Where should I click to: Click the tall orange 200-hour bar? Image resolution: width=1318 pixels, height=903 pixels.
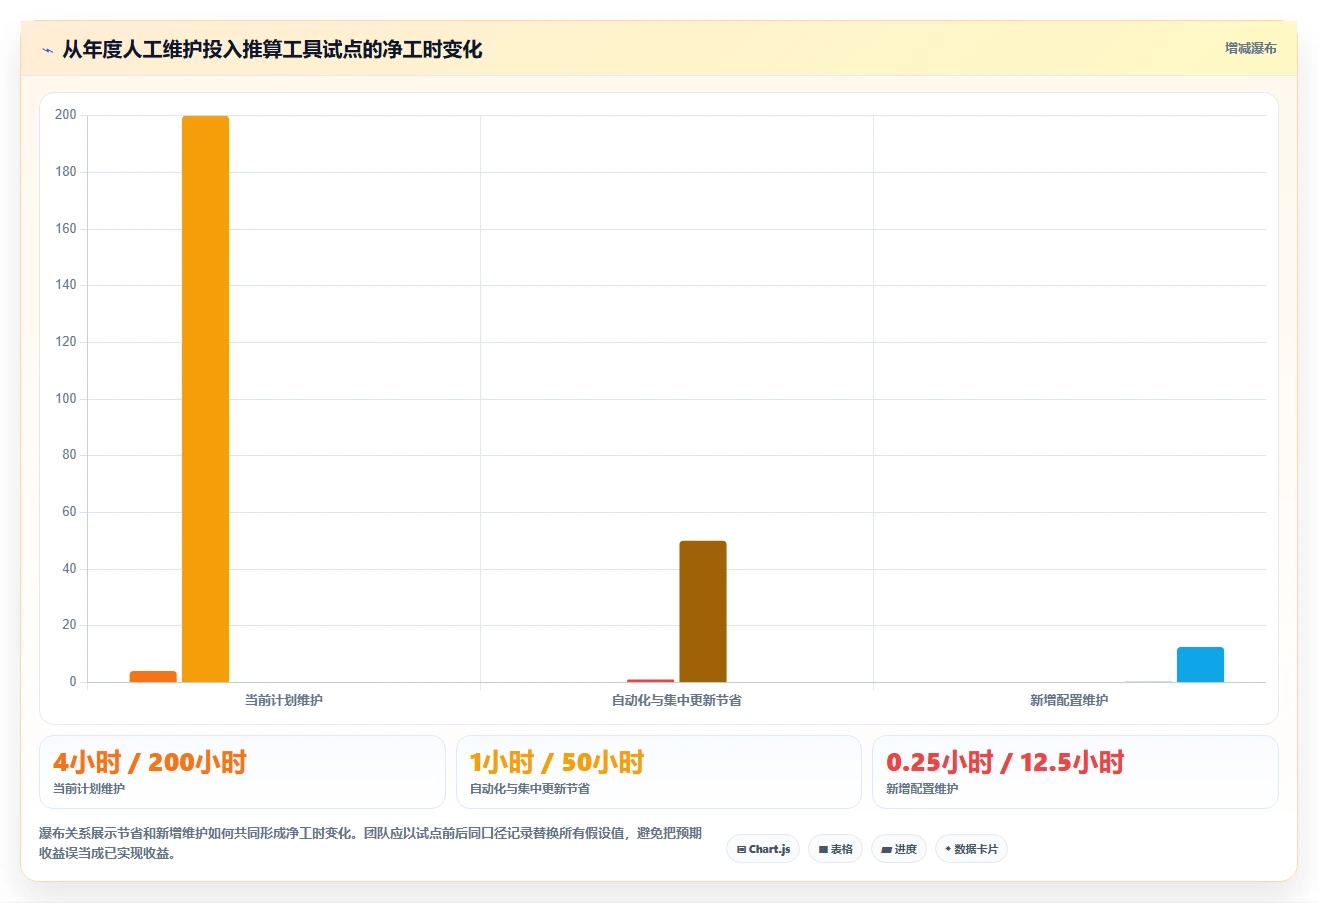[x=205, y=399]
